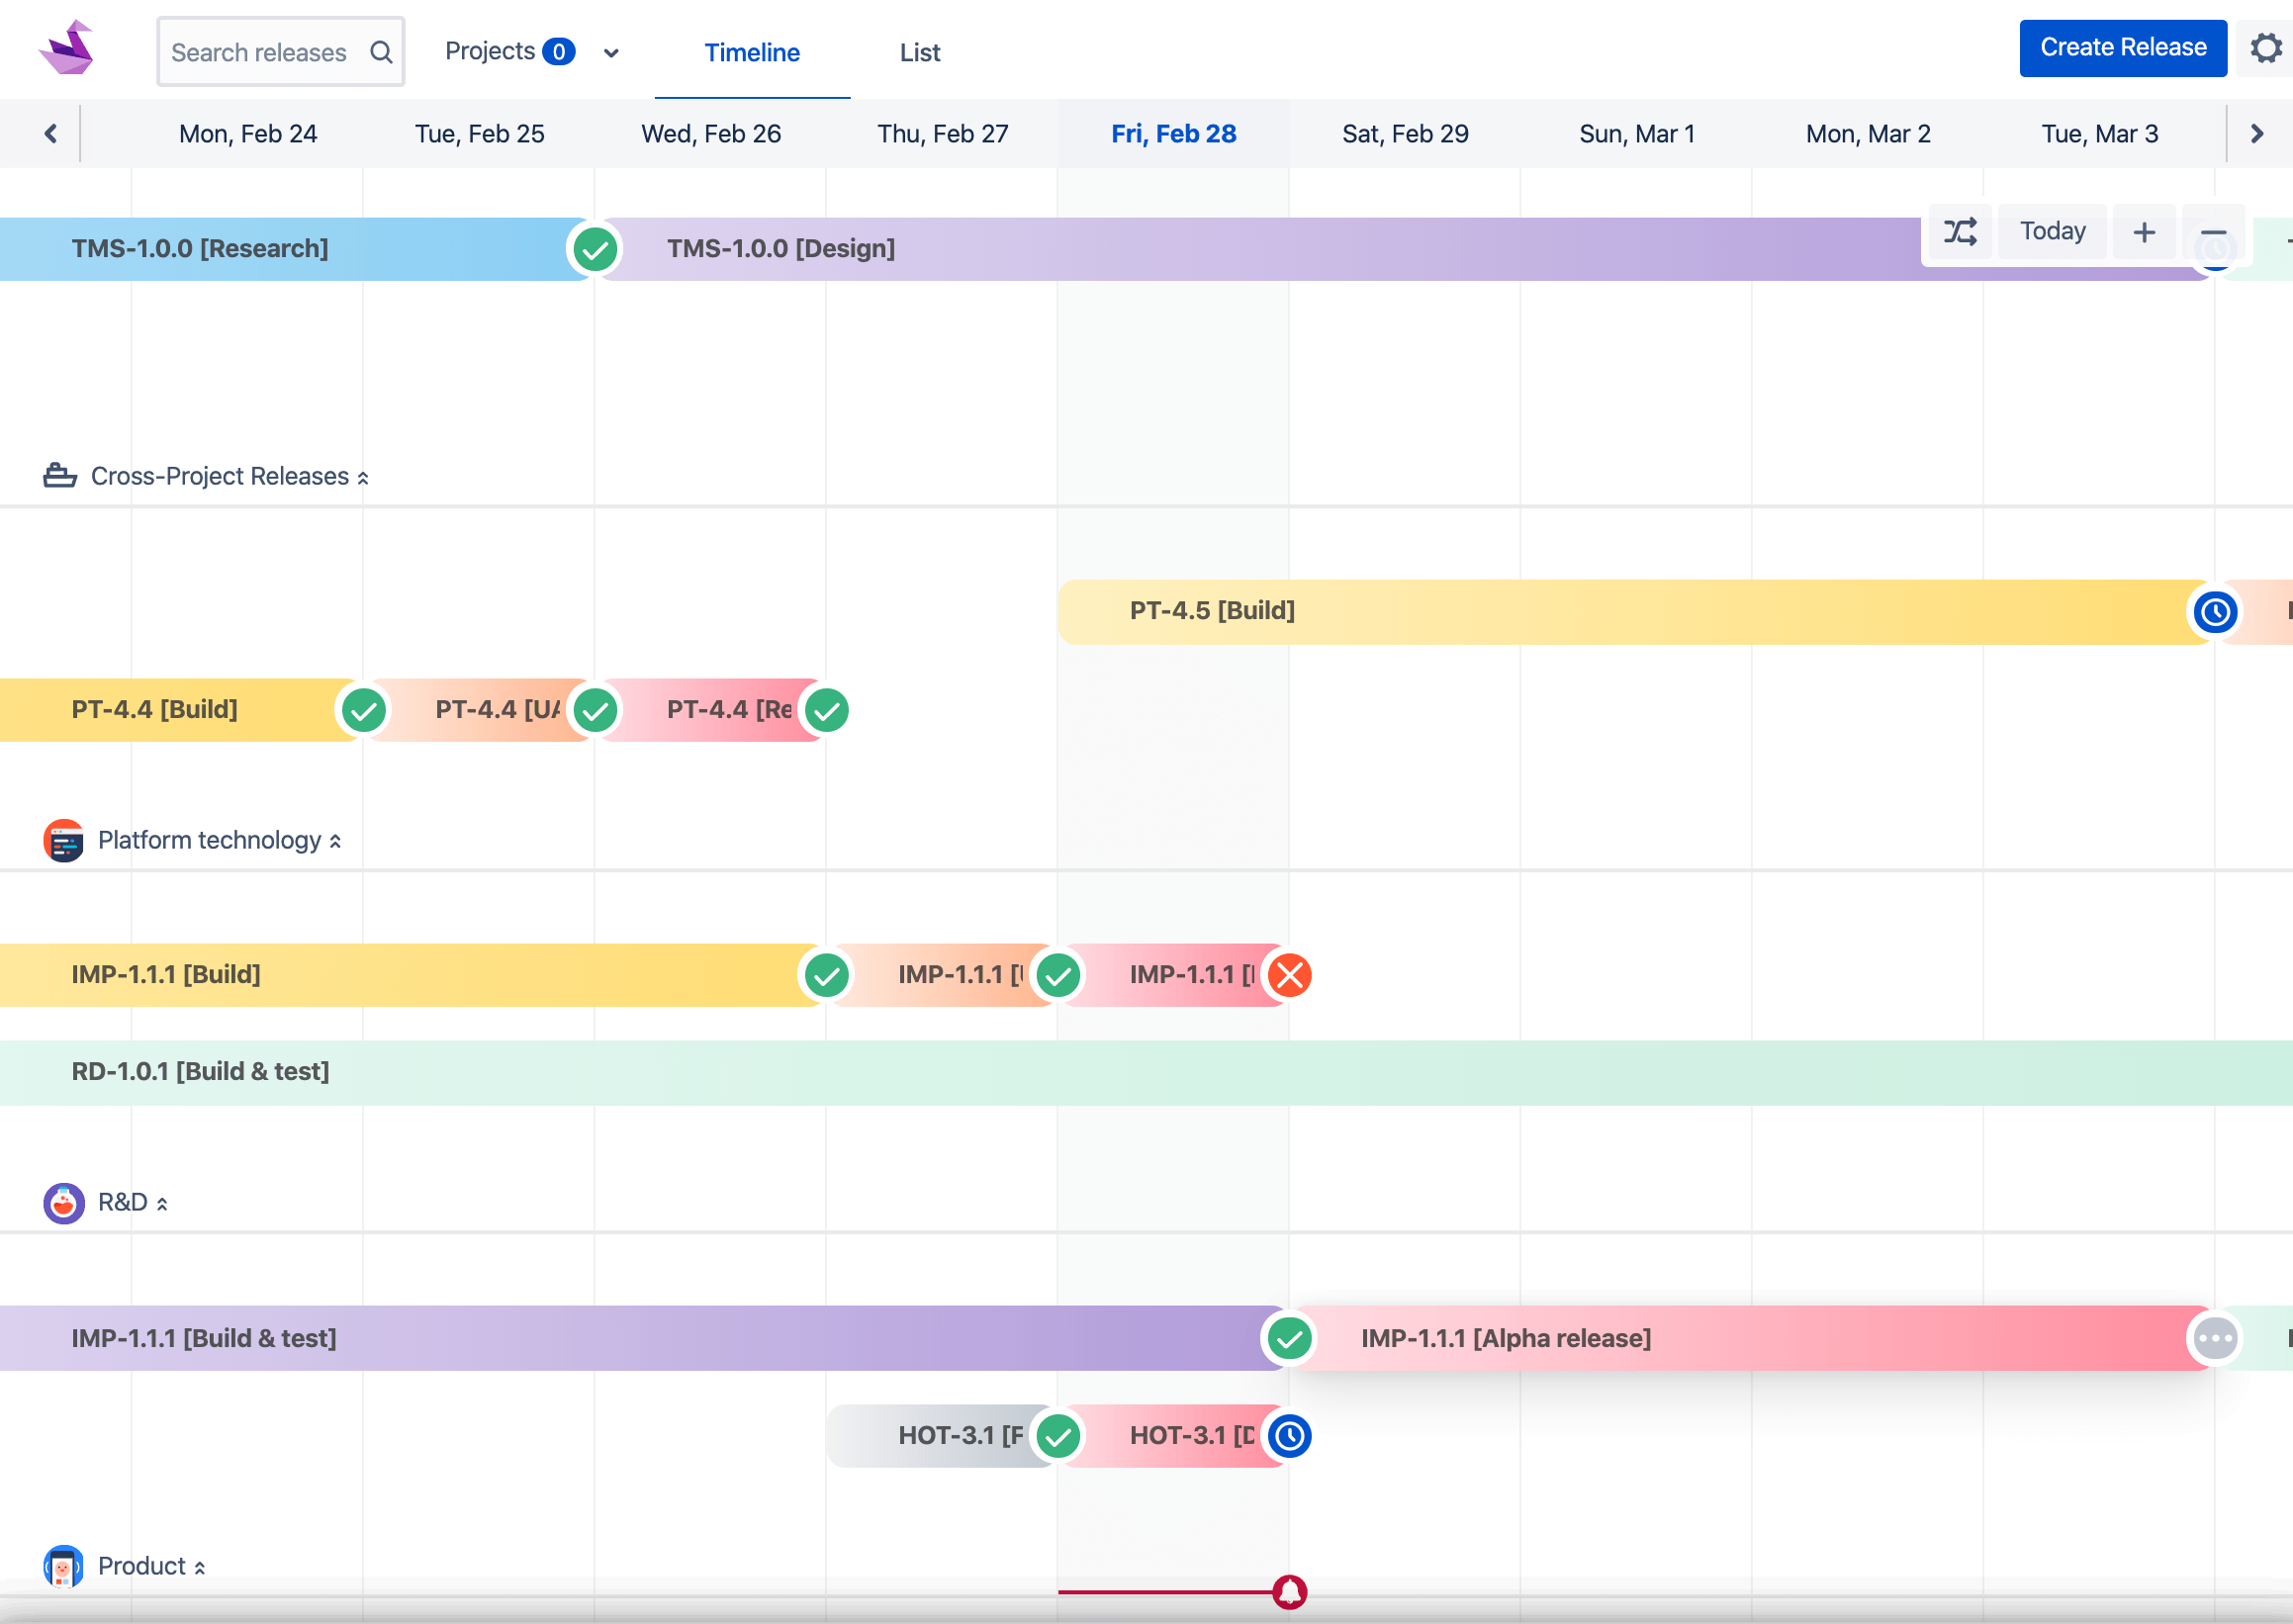Click the Today button on timeline

pyautogui.click(x=2054, y=232)
